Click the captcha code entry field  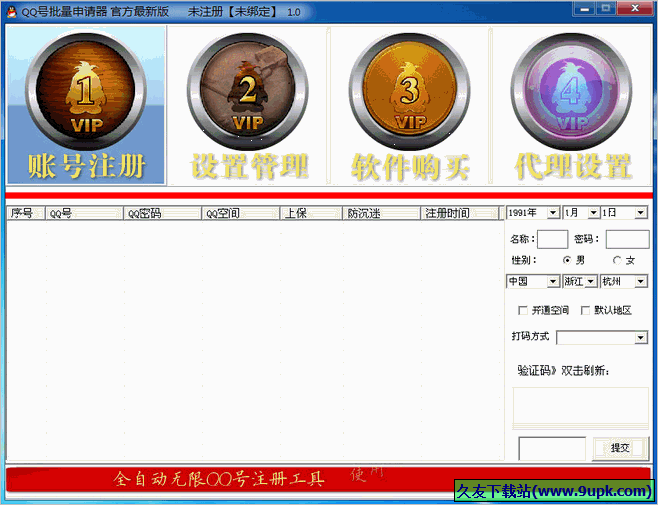tap(552, 448)
